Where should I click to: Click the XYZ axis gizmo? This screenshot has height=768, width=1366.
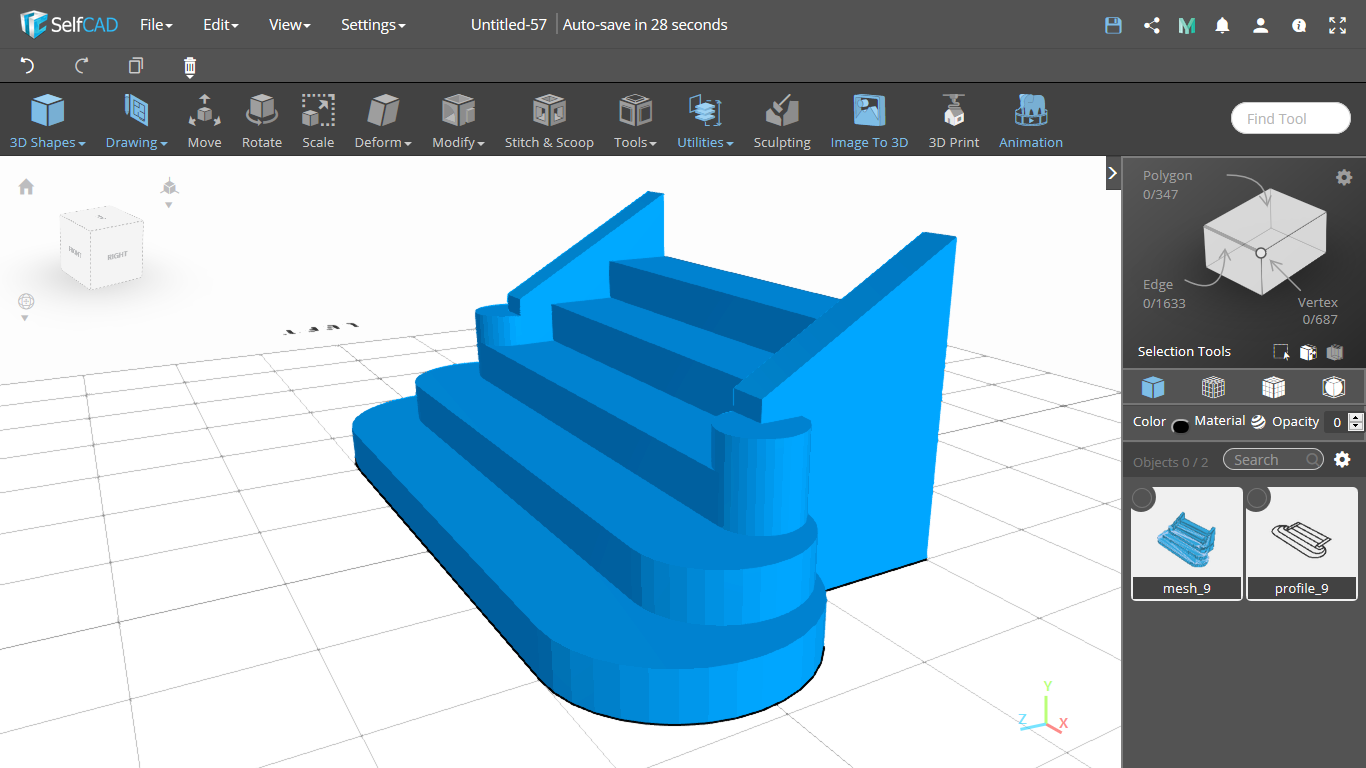pyautogui.click(x=1044, y=708)
